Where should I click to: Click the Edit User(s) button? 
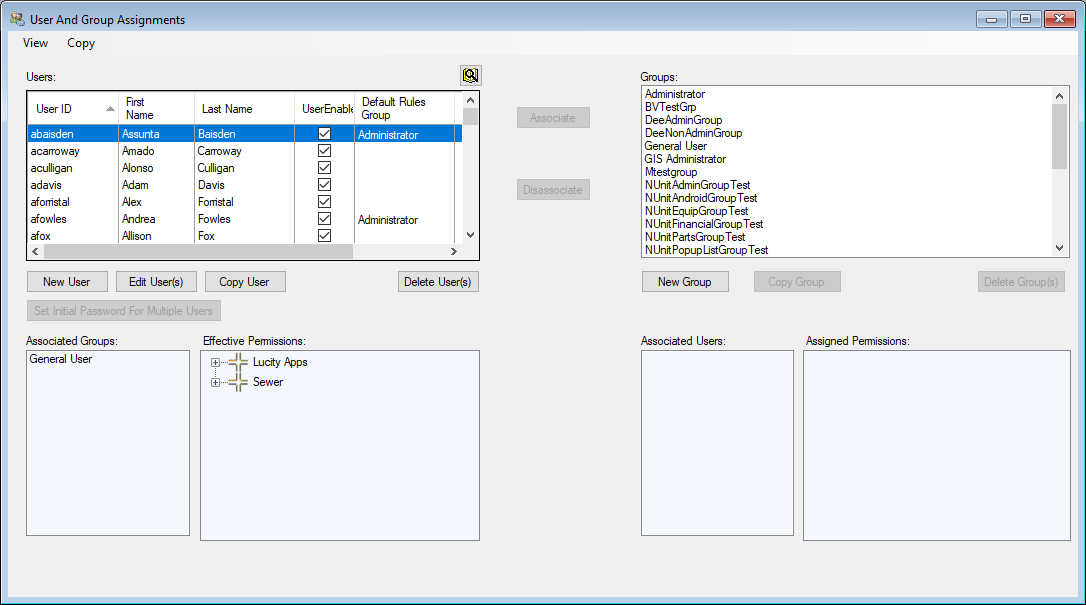pos(155,281)
